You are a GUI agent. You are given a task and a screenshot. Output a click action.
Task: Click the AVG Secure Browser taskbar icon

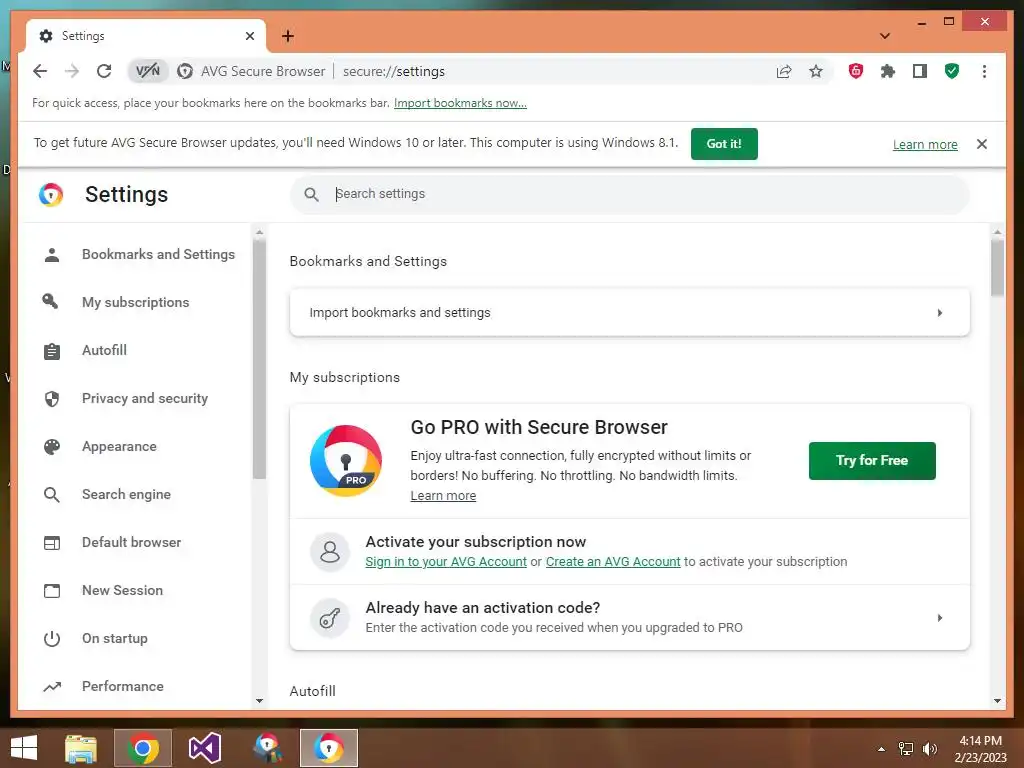pos(328,748)
